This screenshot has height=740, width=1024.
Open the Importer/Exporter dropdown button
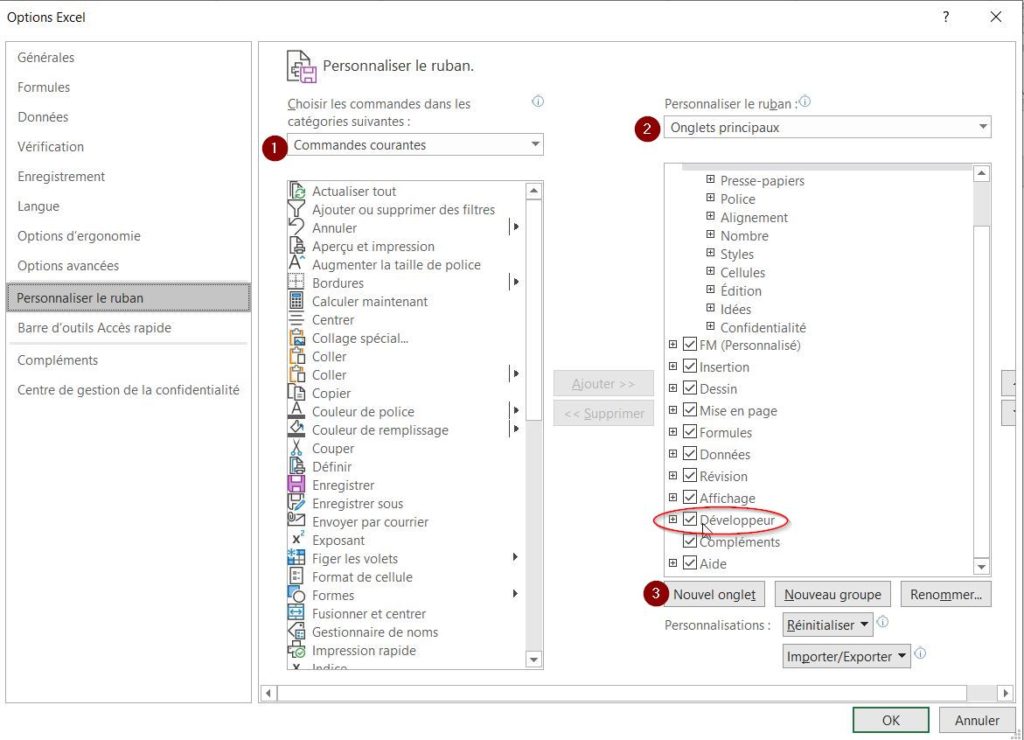(846, 656)
